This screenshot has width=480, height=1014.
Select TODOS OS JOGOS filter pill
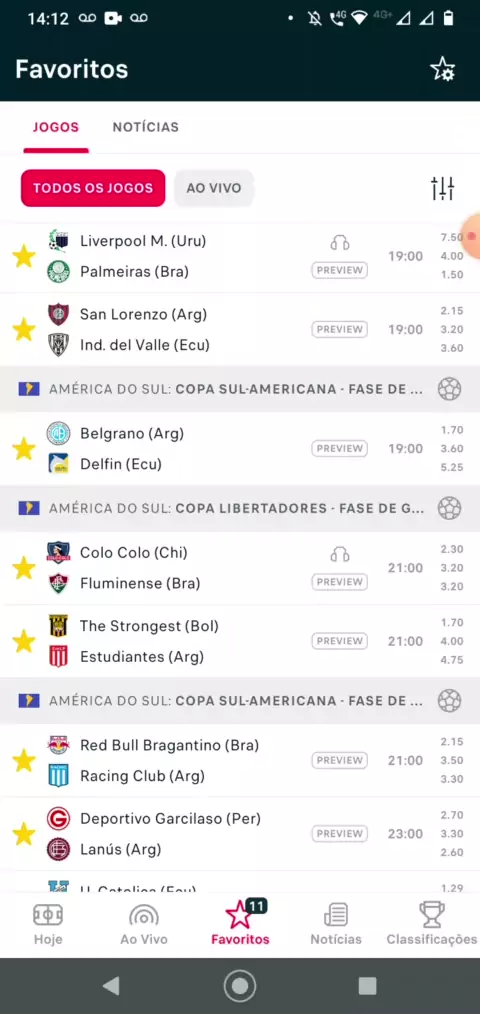click(93, 188)
